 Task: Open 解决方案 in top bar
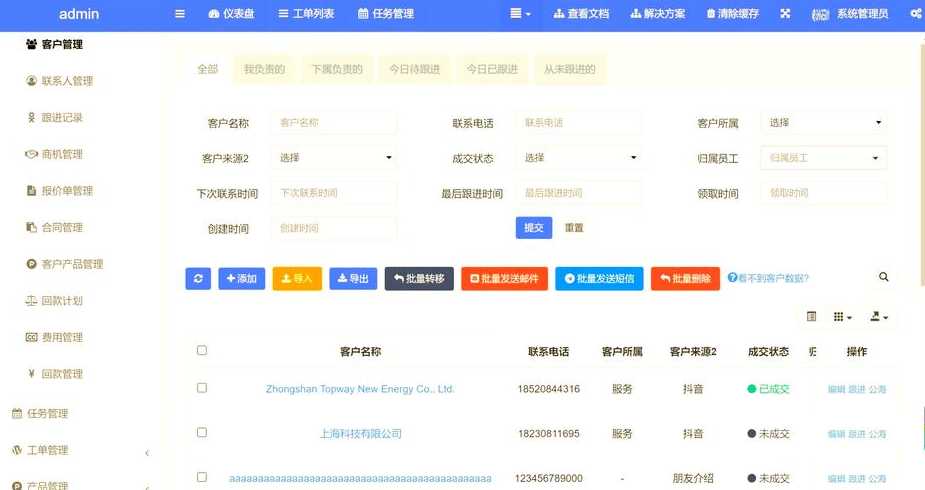(x=658, y=14)
